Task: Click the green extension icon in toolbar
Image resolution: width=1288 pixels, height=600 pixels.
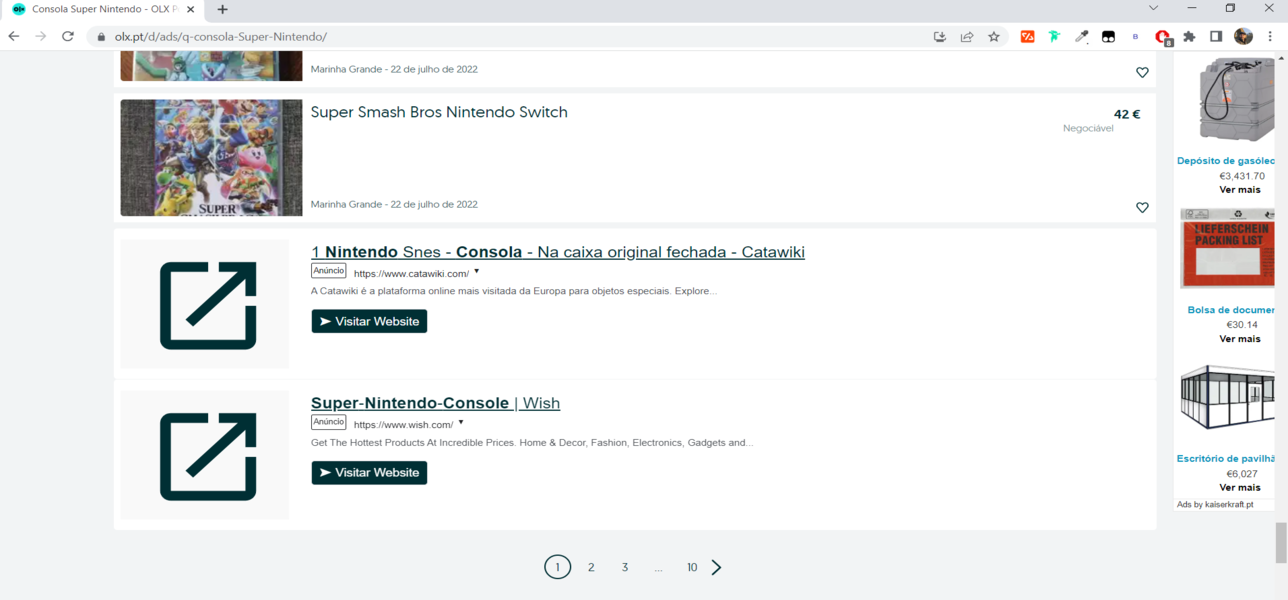Action: 1054,37
